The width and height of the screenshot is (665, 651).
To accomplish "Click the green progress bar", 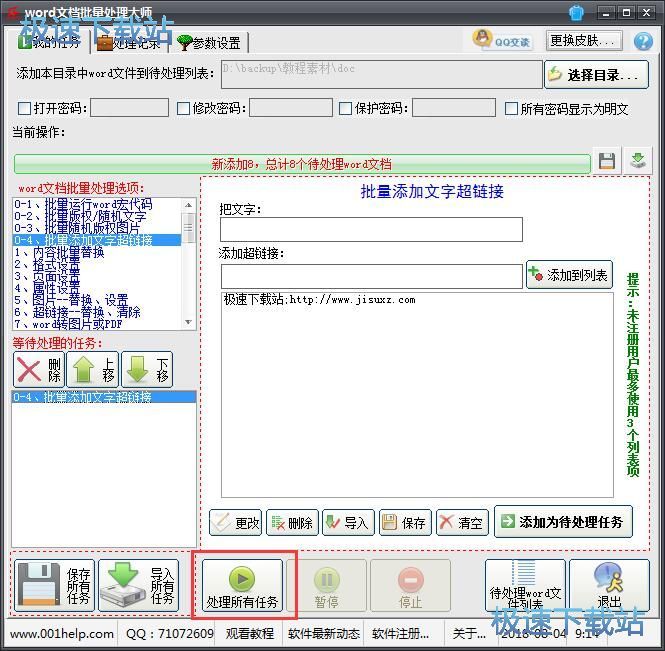I will [x=302, y=164].
